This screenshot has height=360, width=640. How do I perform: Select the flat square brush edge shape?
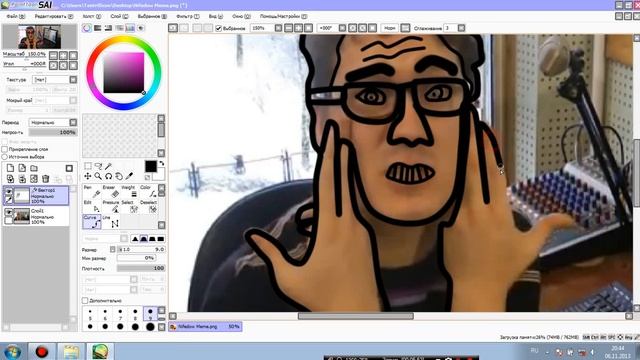pyautogui.click(x=161, y=239)
